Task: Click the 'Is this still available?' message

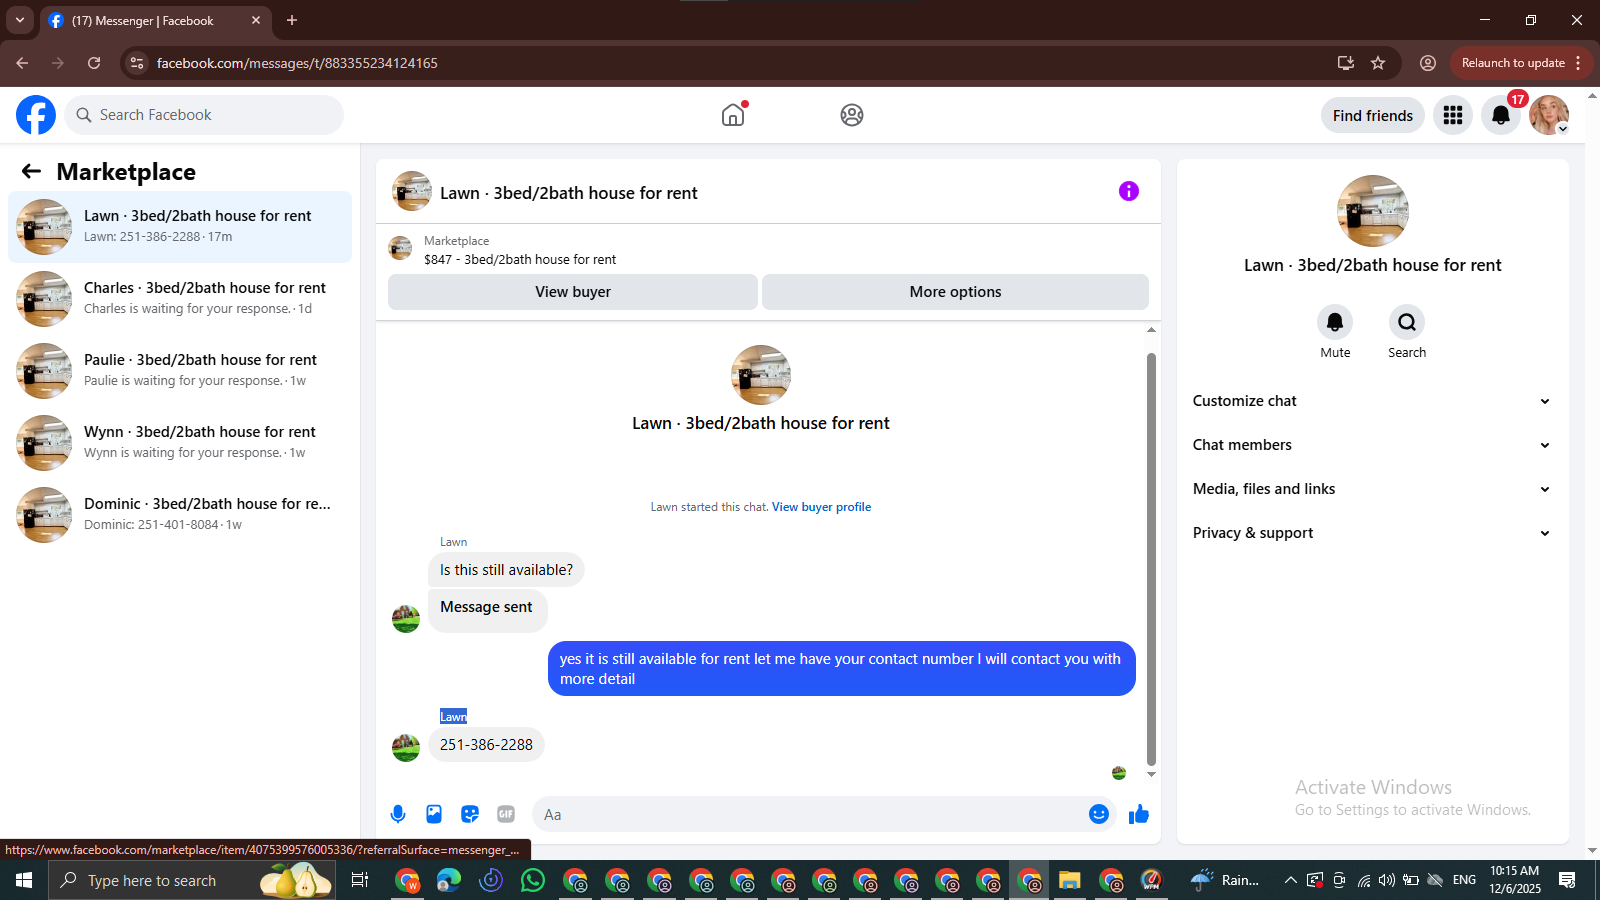Action: tap(506, 570)
